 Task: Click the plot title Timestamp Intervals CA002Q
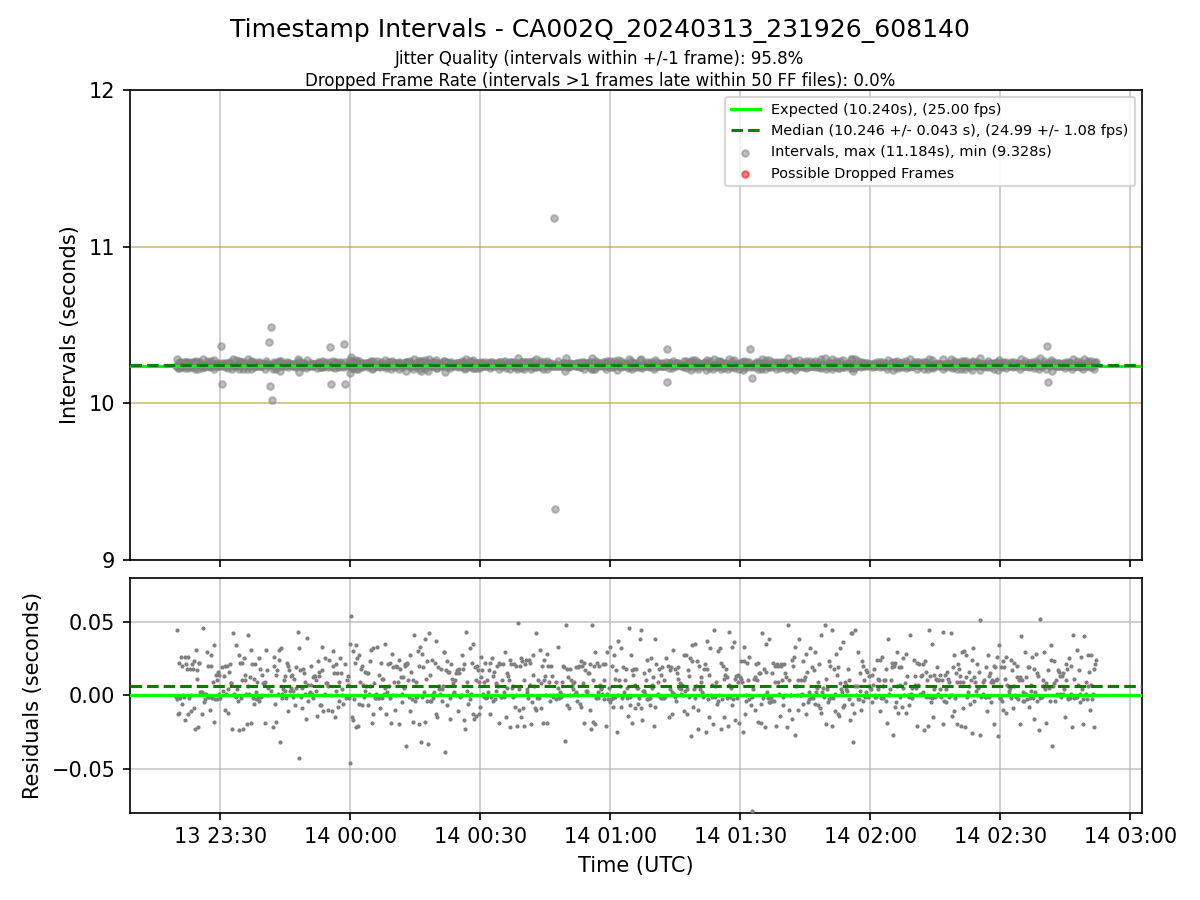pyautogui.click(x=599, y=29)
